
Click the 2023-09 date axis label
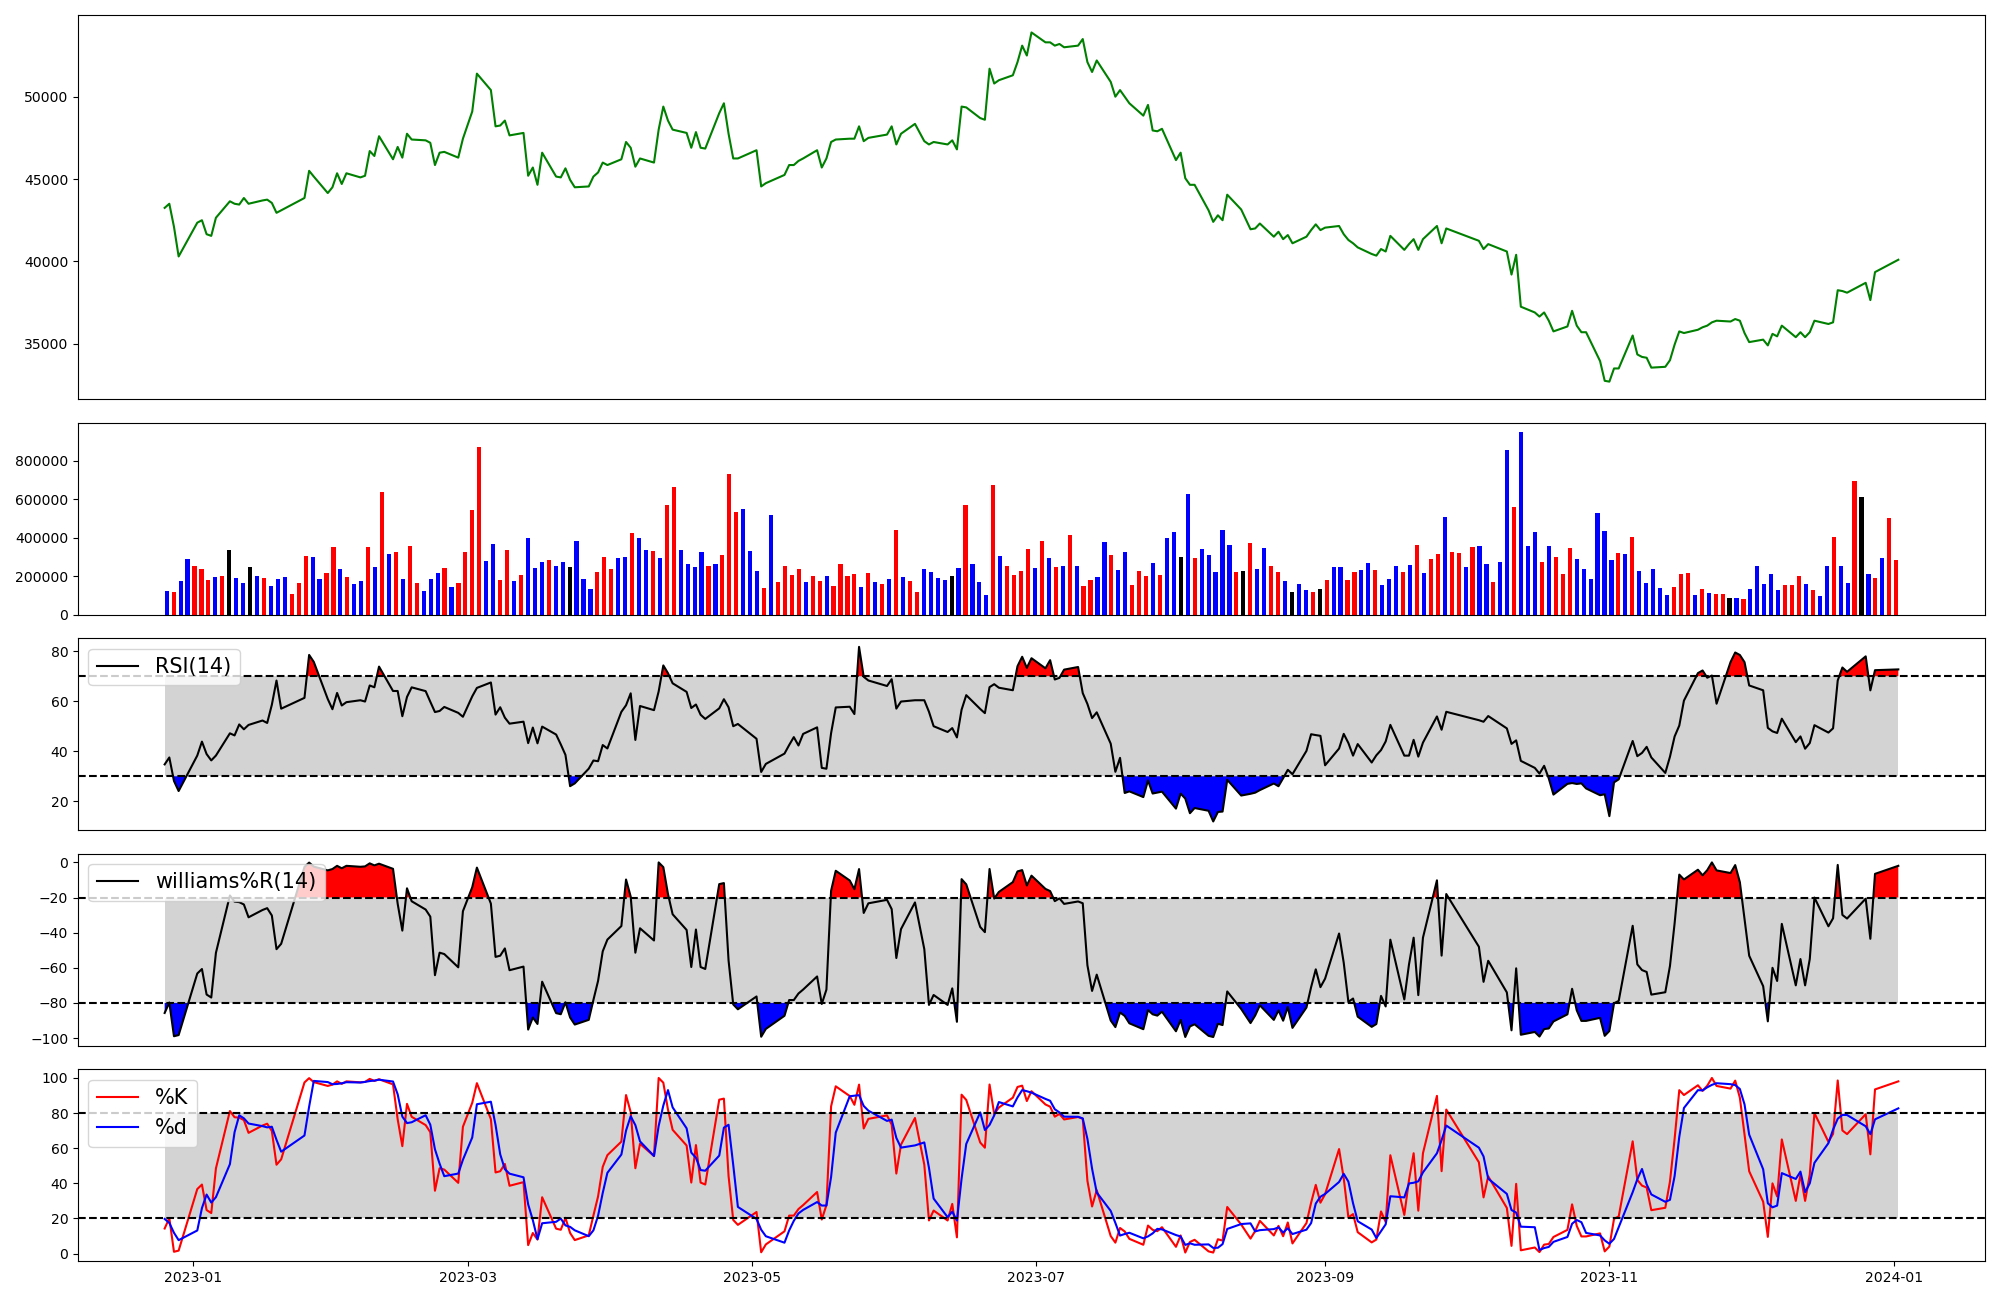click(1325, 1277)
